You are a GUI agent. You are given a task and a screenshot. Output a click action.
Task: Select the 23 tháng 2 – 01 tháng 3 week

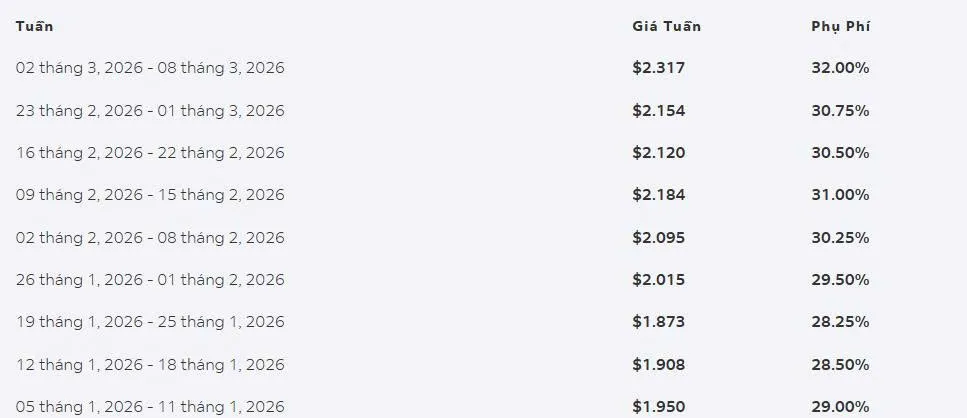(150, 110)
